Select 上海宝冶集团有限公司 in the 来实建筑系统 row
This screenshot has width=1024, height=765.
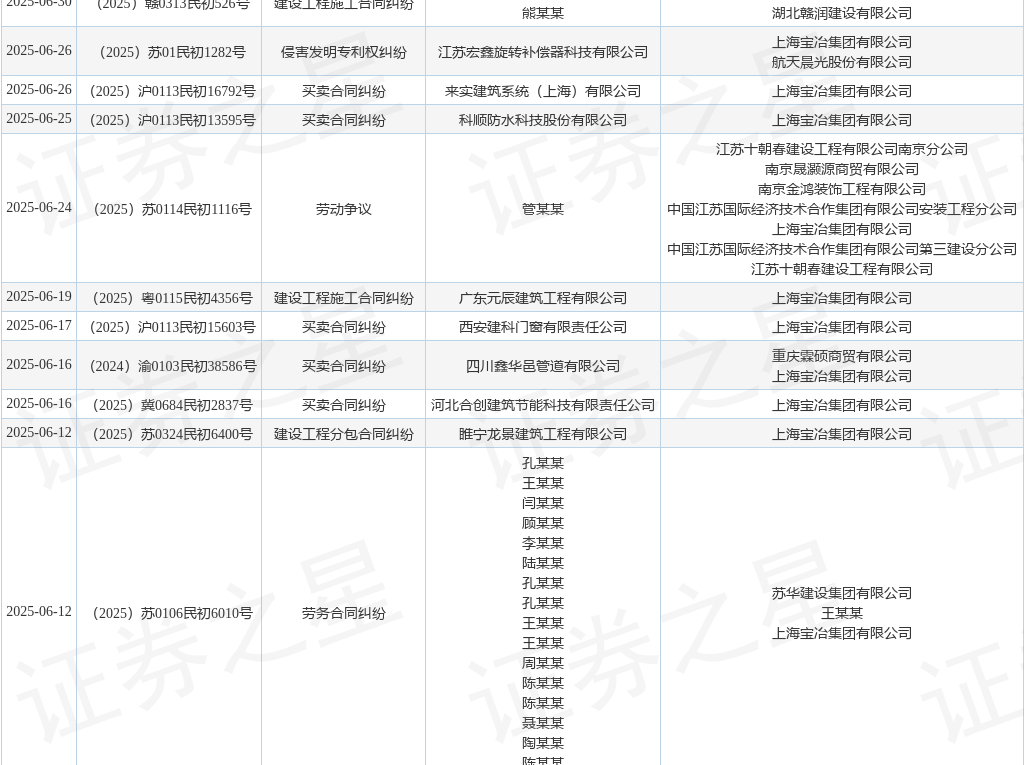[x=842, y=91]
